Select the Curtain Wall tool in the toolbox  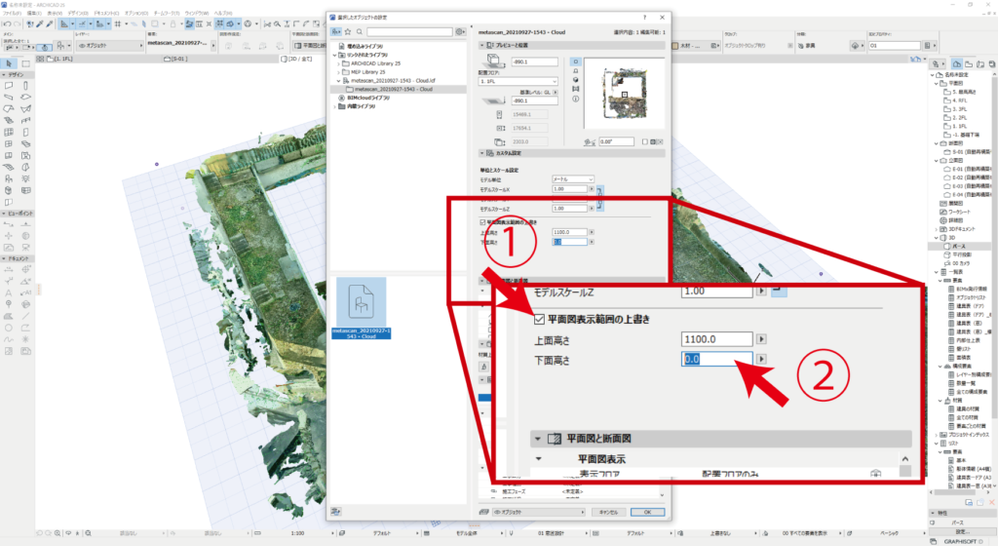tap(9, 132)
